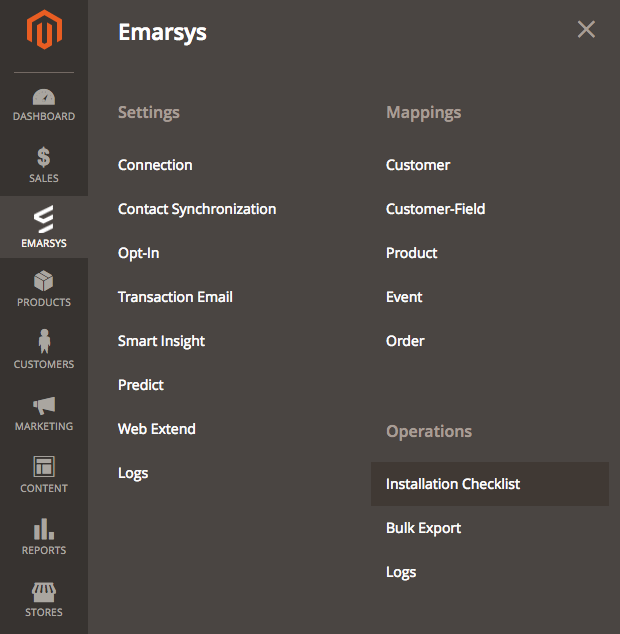The image size is (620, 634).
Task: Open Customer-Field mapping
Action: point(436,209)
